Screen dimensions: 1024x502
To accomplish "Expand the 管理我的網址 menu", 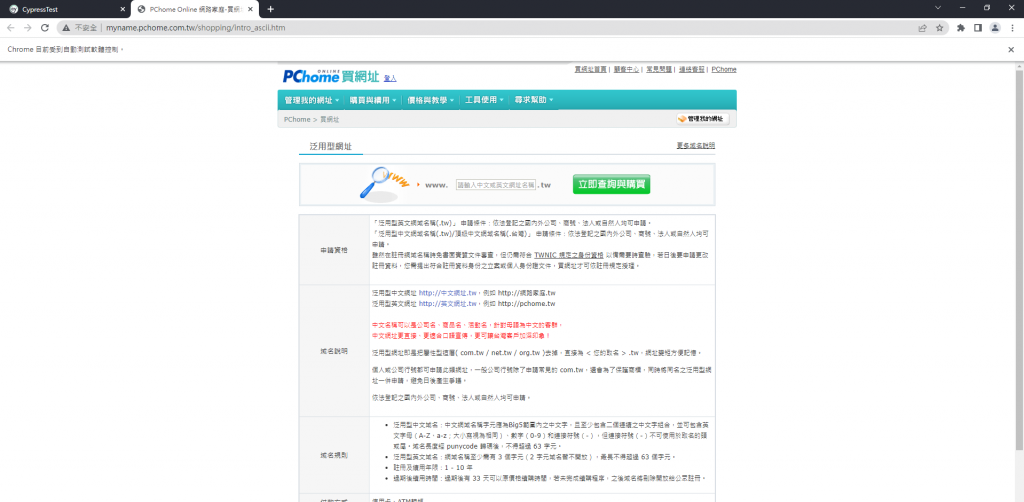I will point(312,100).
